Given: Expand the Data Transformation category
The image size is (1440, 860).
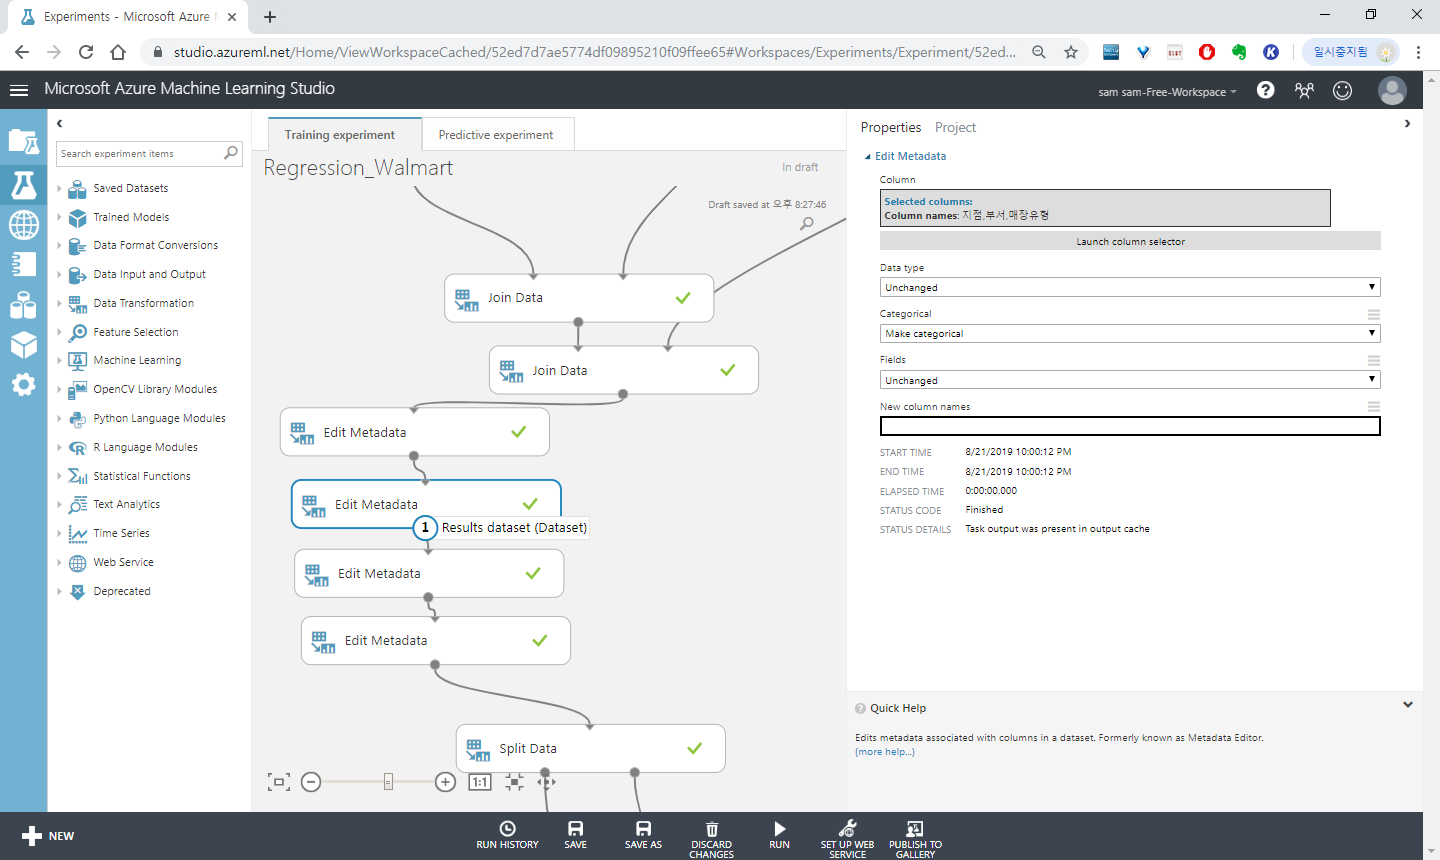Looking at the screenshot, I should [59, 303].
